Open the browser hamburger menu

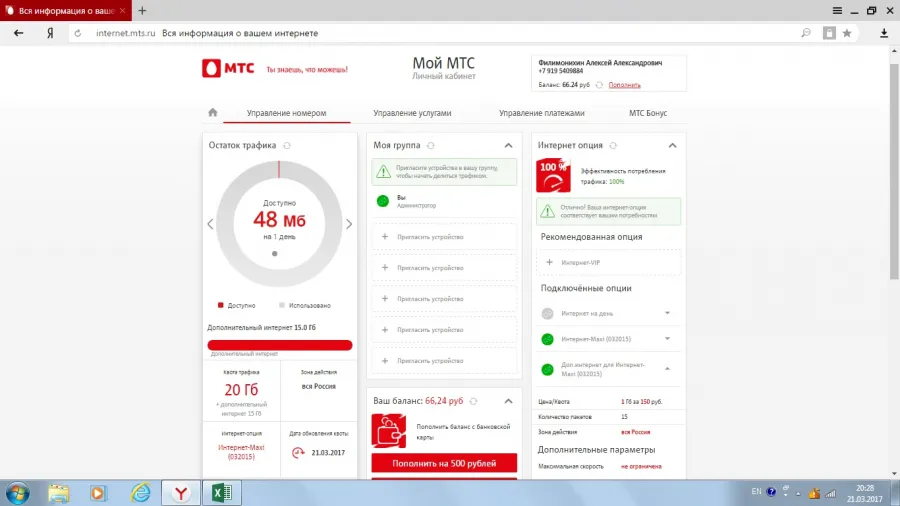click(837, 10)
